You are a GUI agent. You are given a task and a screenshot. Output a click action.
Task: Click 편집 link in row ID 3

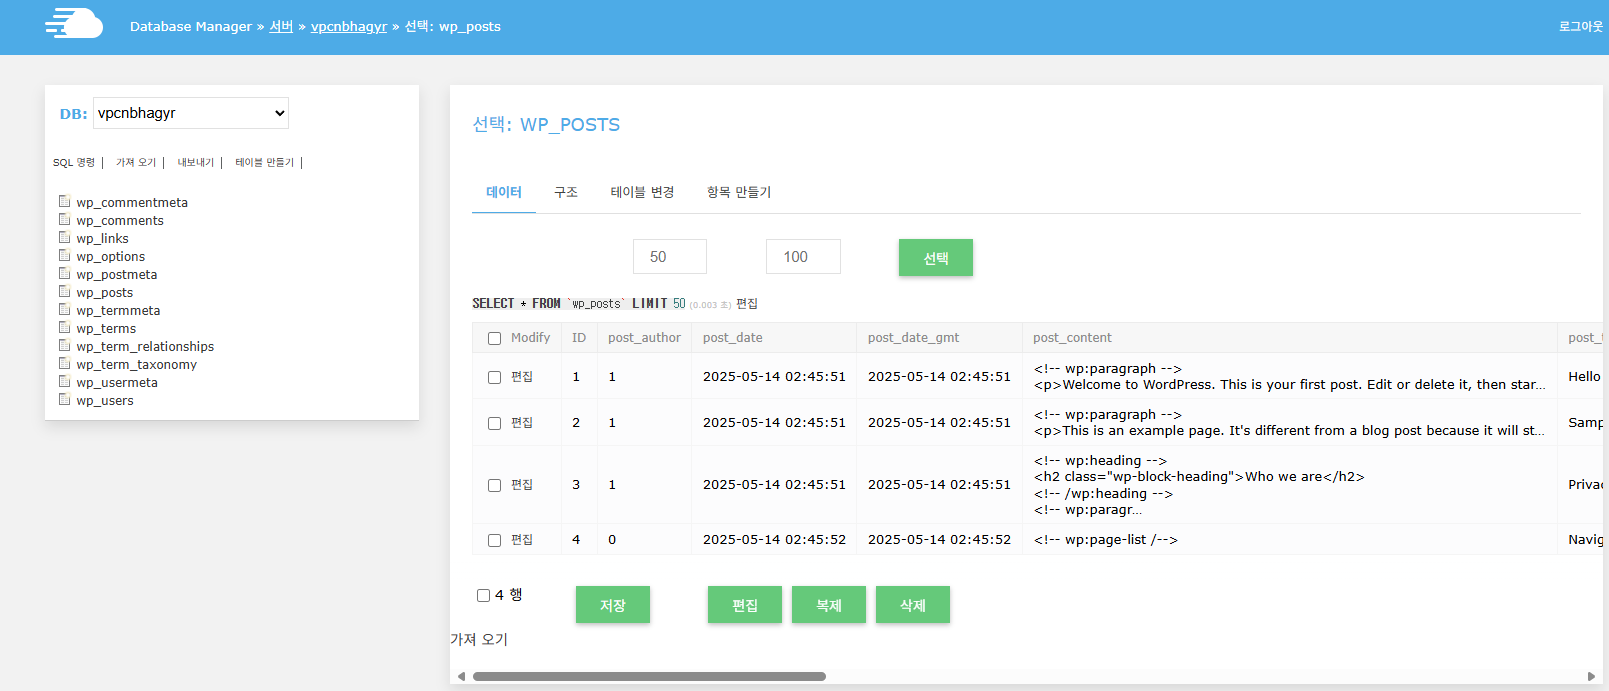[522, 485]
